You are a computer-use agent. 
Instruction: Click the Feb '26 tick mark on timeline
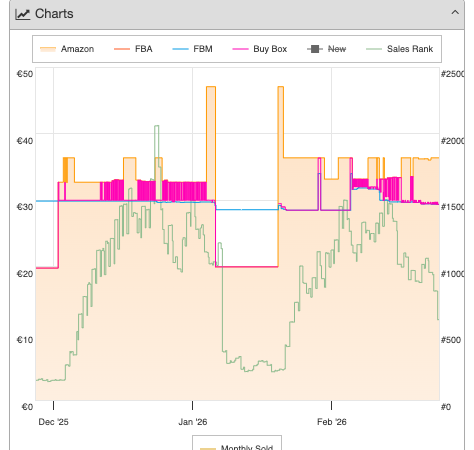coord(331,405)
